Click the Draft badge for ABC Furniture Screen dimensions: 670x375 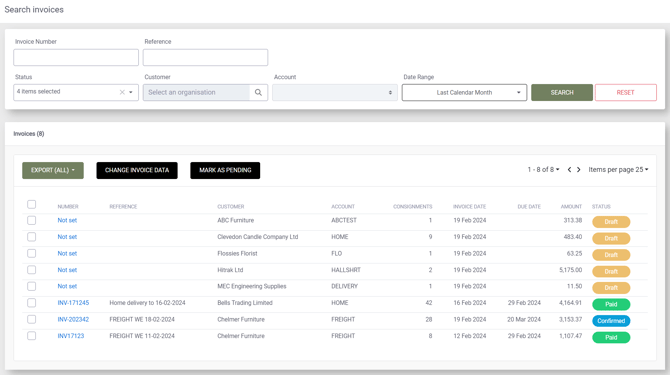(x=611, y=222)
